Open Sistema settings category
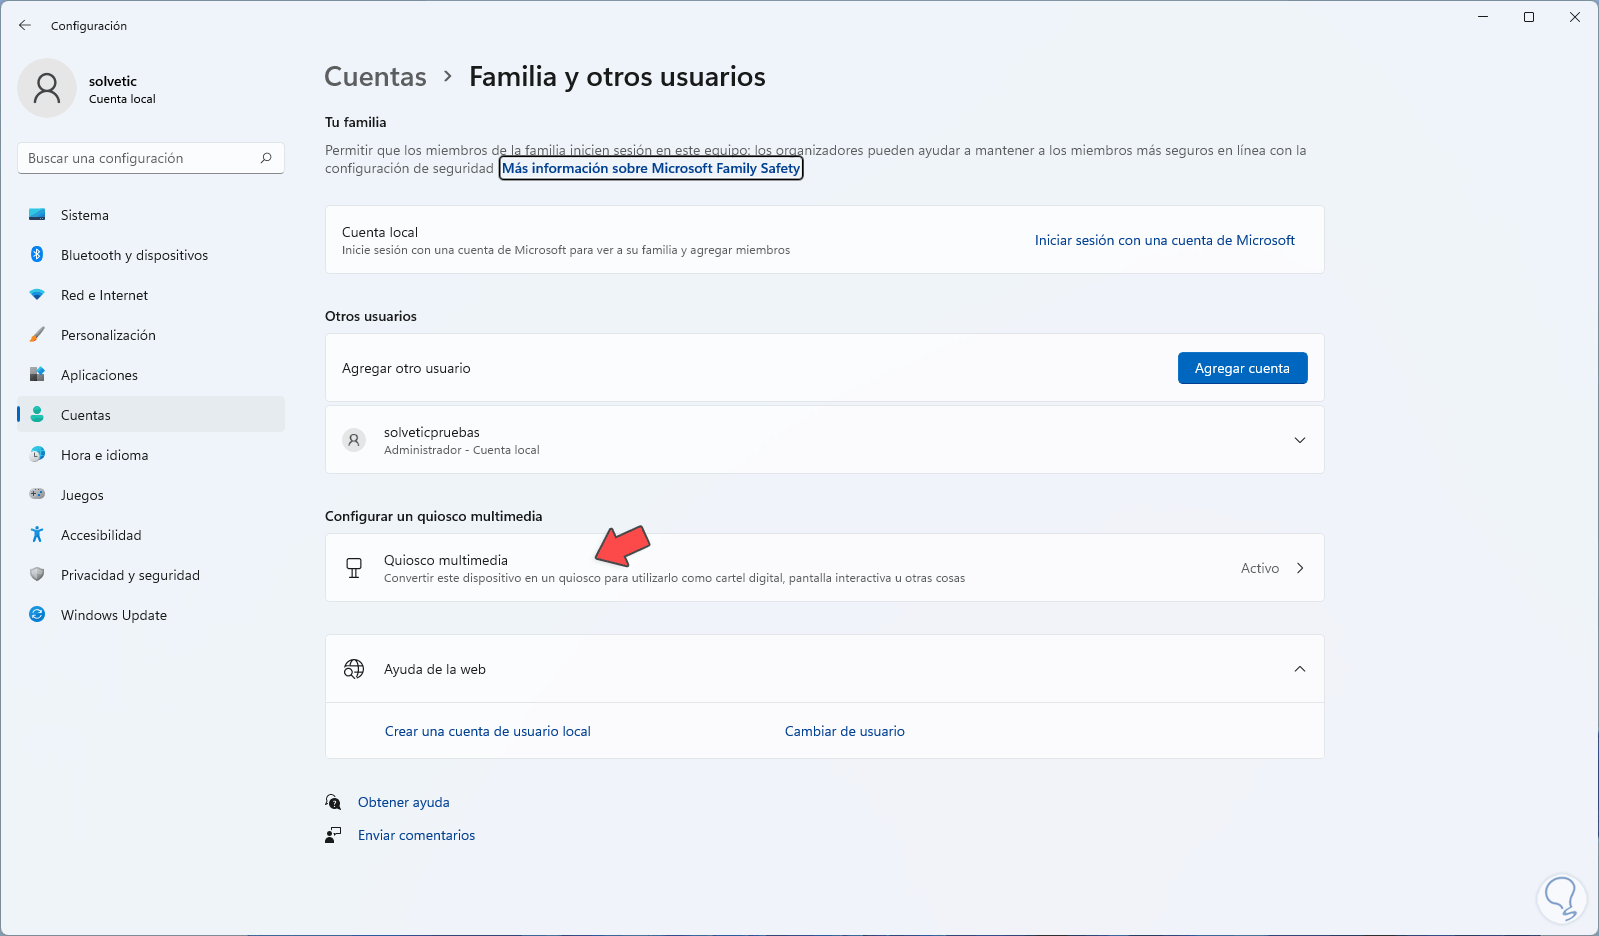1599x936 pixels. click(85, 215)
